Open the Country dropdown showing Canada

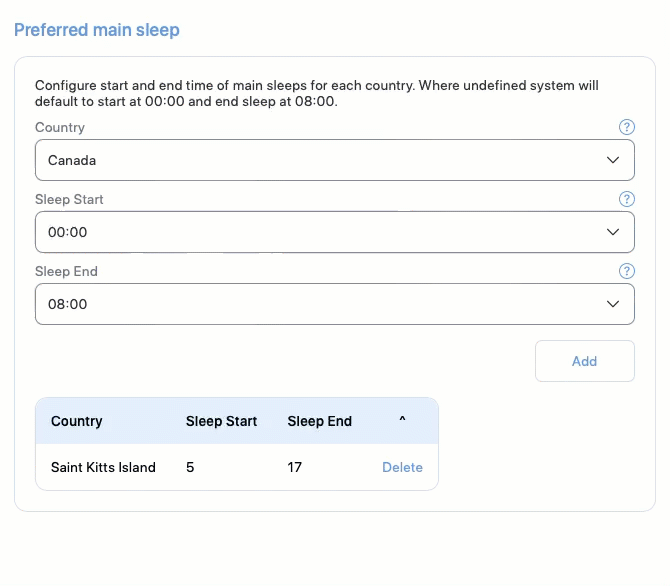(x=335, y=160)
